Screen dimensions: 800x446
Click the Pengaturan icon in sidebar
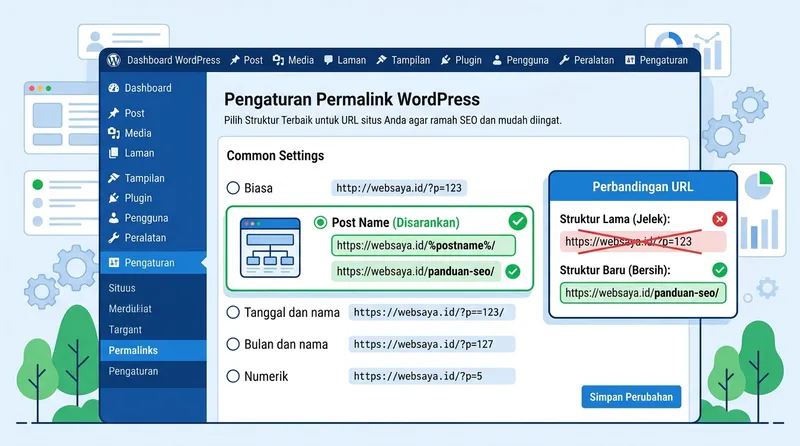point(114,263)
